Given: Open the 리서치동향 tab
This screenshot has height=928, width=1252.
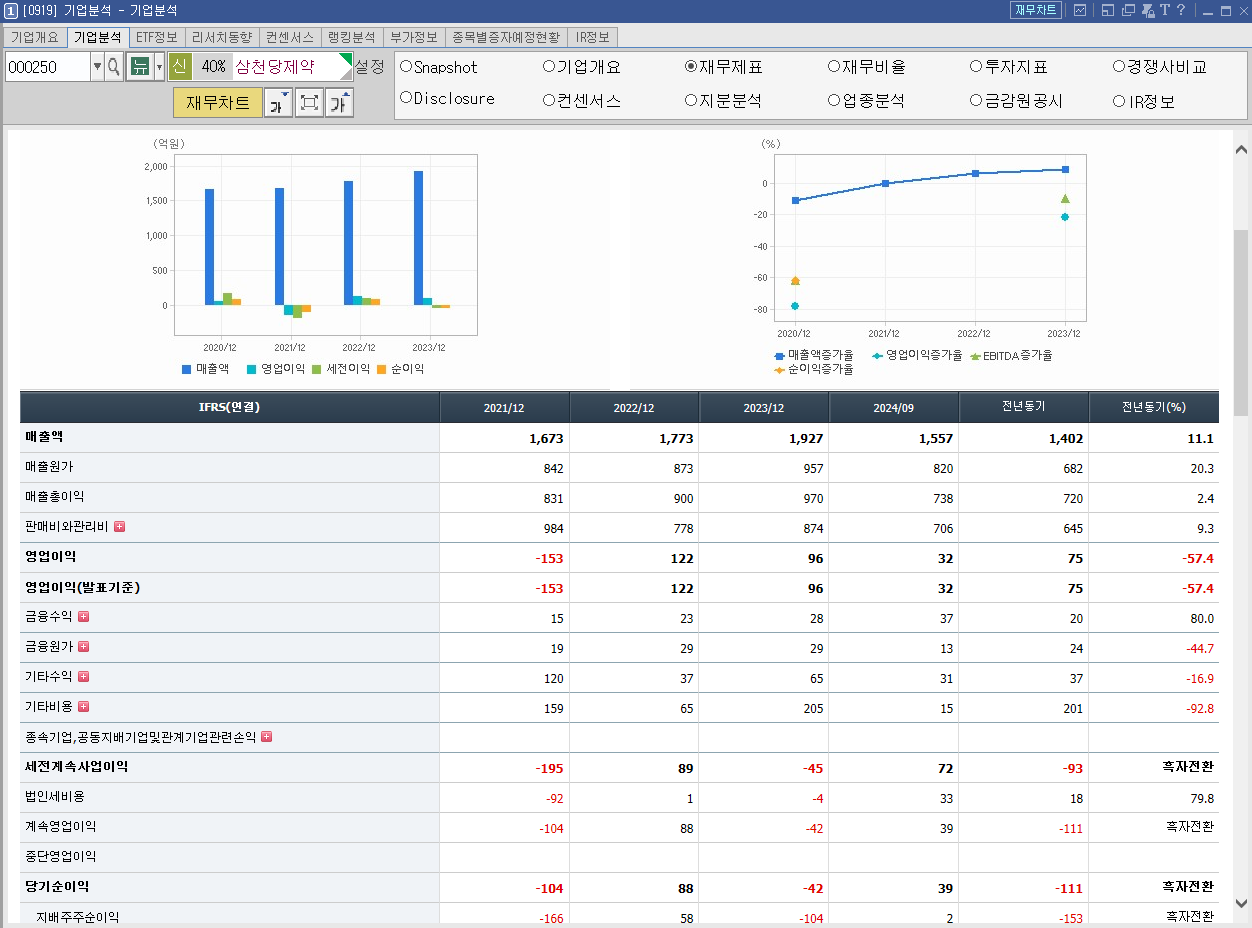Looking at the screenshot, I should 222,37.
